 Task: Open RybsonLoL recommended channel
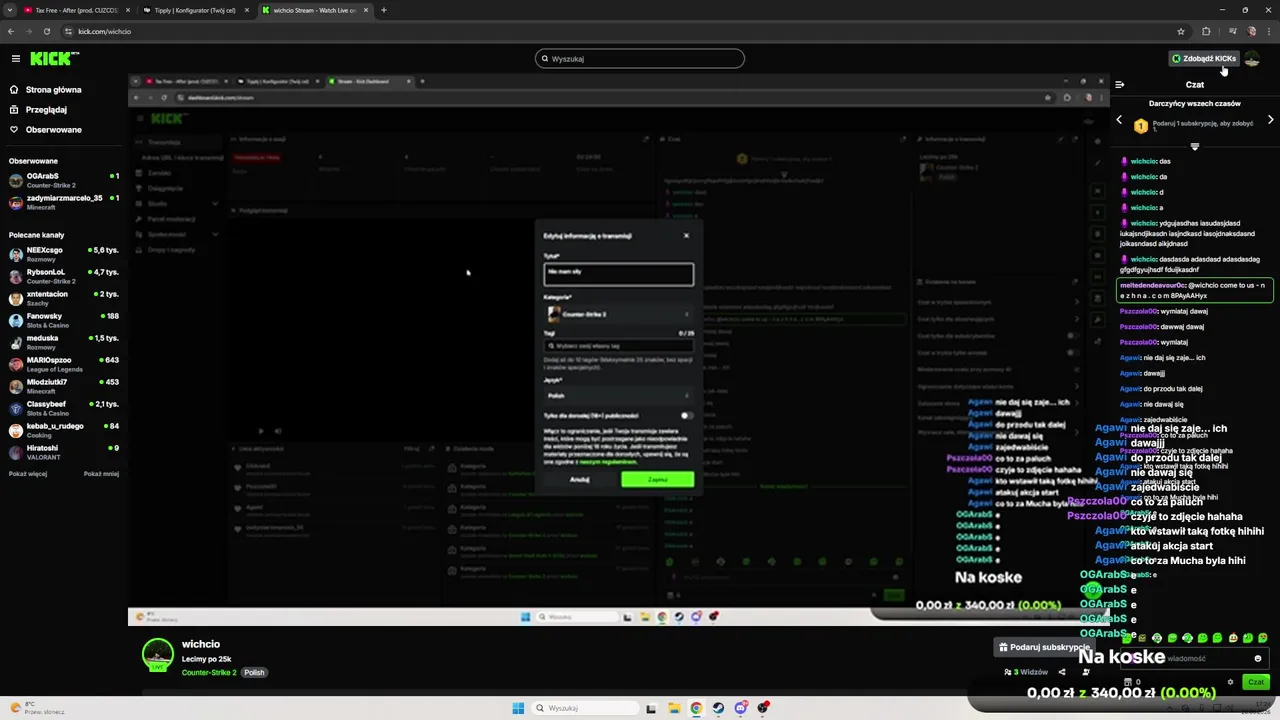(x=63, y=276)
